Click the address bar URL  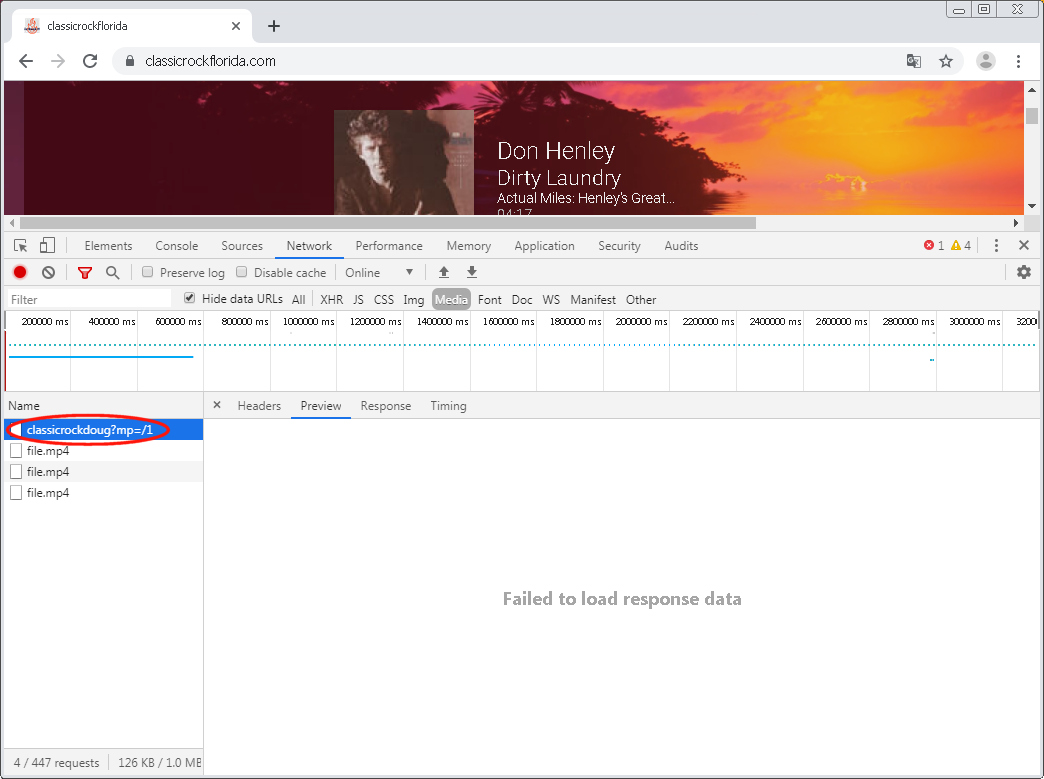(210, 61)
